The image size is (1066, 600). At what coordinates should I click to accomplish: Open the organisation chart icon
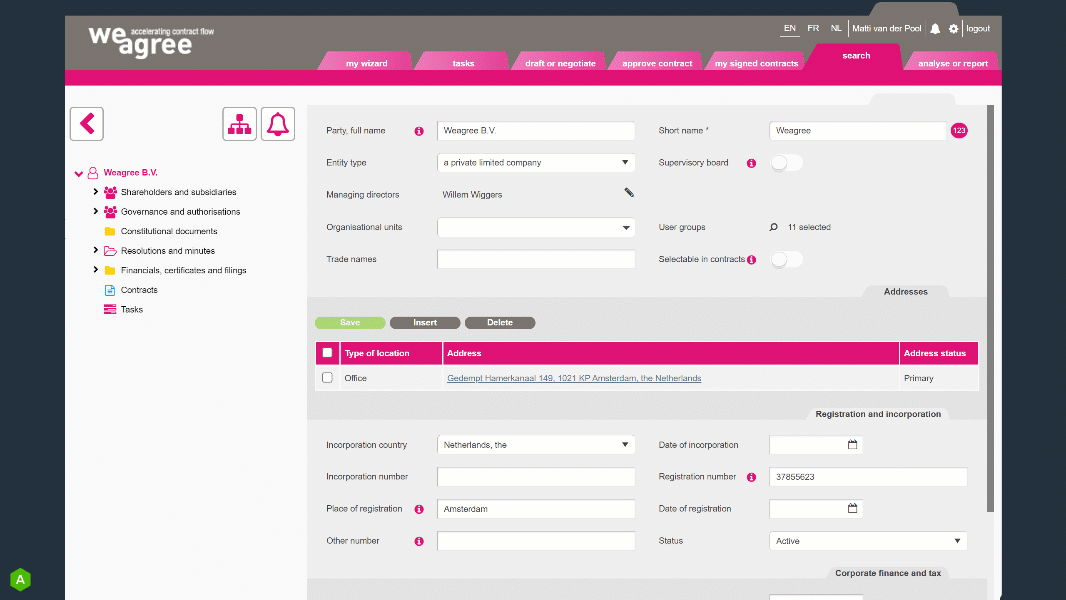[x=239, y=124]
